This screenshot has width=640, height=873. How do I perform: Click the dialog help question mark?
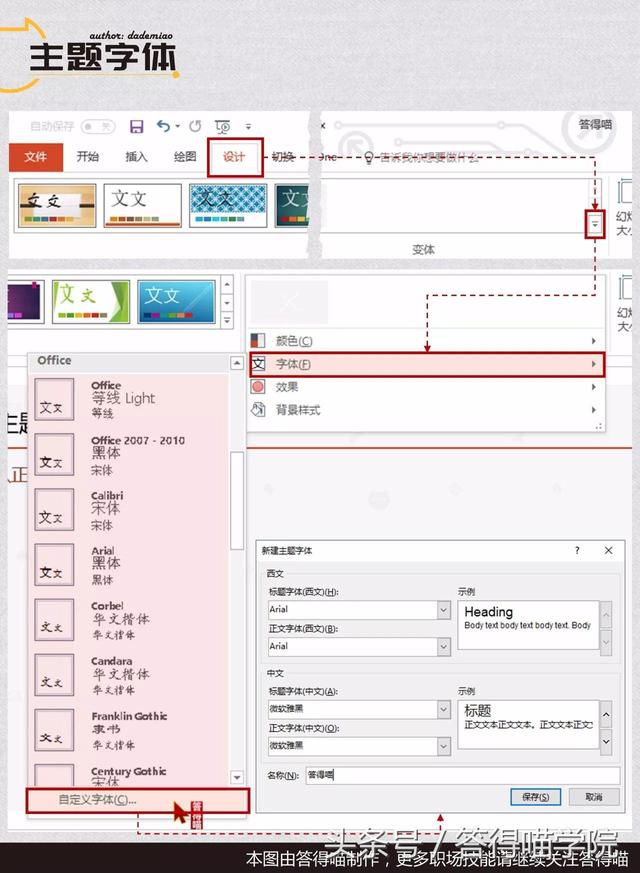pos(577,551)
